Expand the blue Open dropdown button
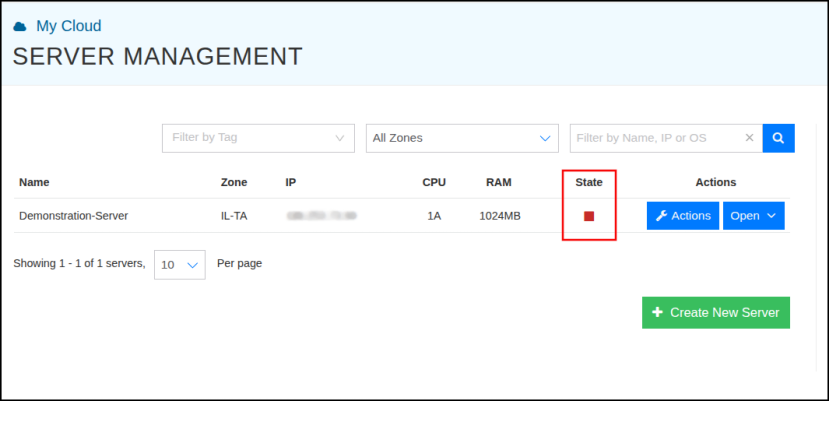The image size is (829, 431). pyautogui.click(x=753, y=216)
